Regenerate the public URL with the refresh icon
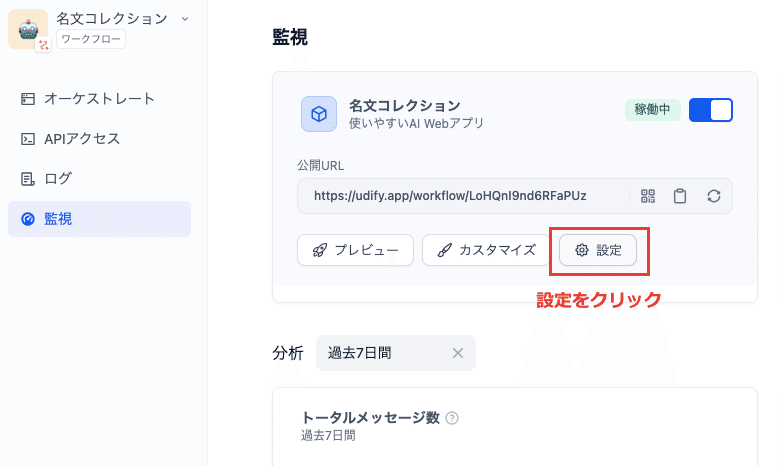The image size is (781, 466). [714, 196]
